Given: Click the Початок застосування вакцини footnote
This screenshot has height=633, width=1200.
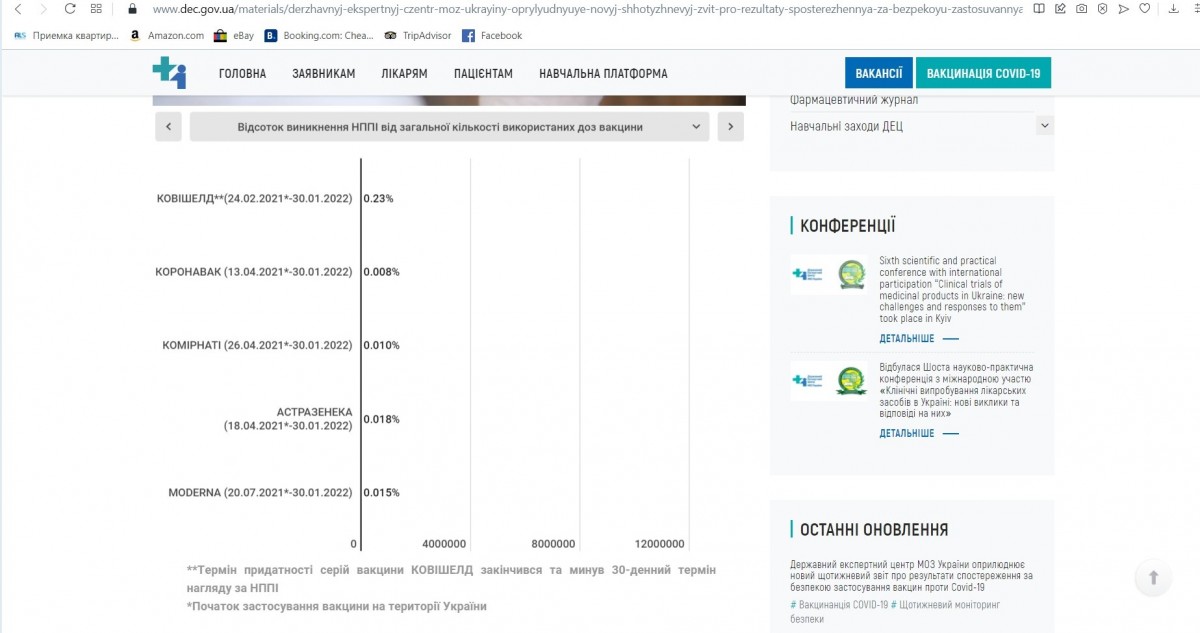Looking at the screenshot, I should [x=336, y=606].
